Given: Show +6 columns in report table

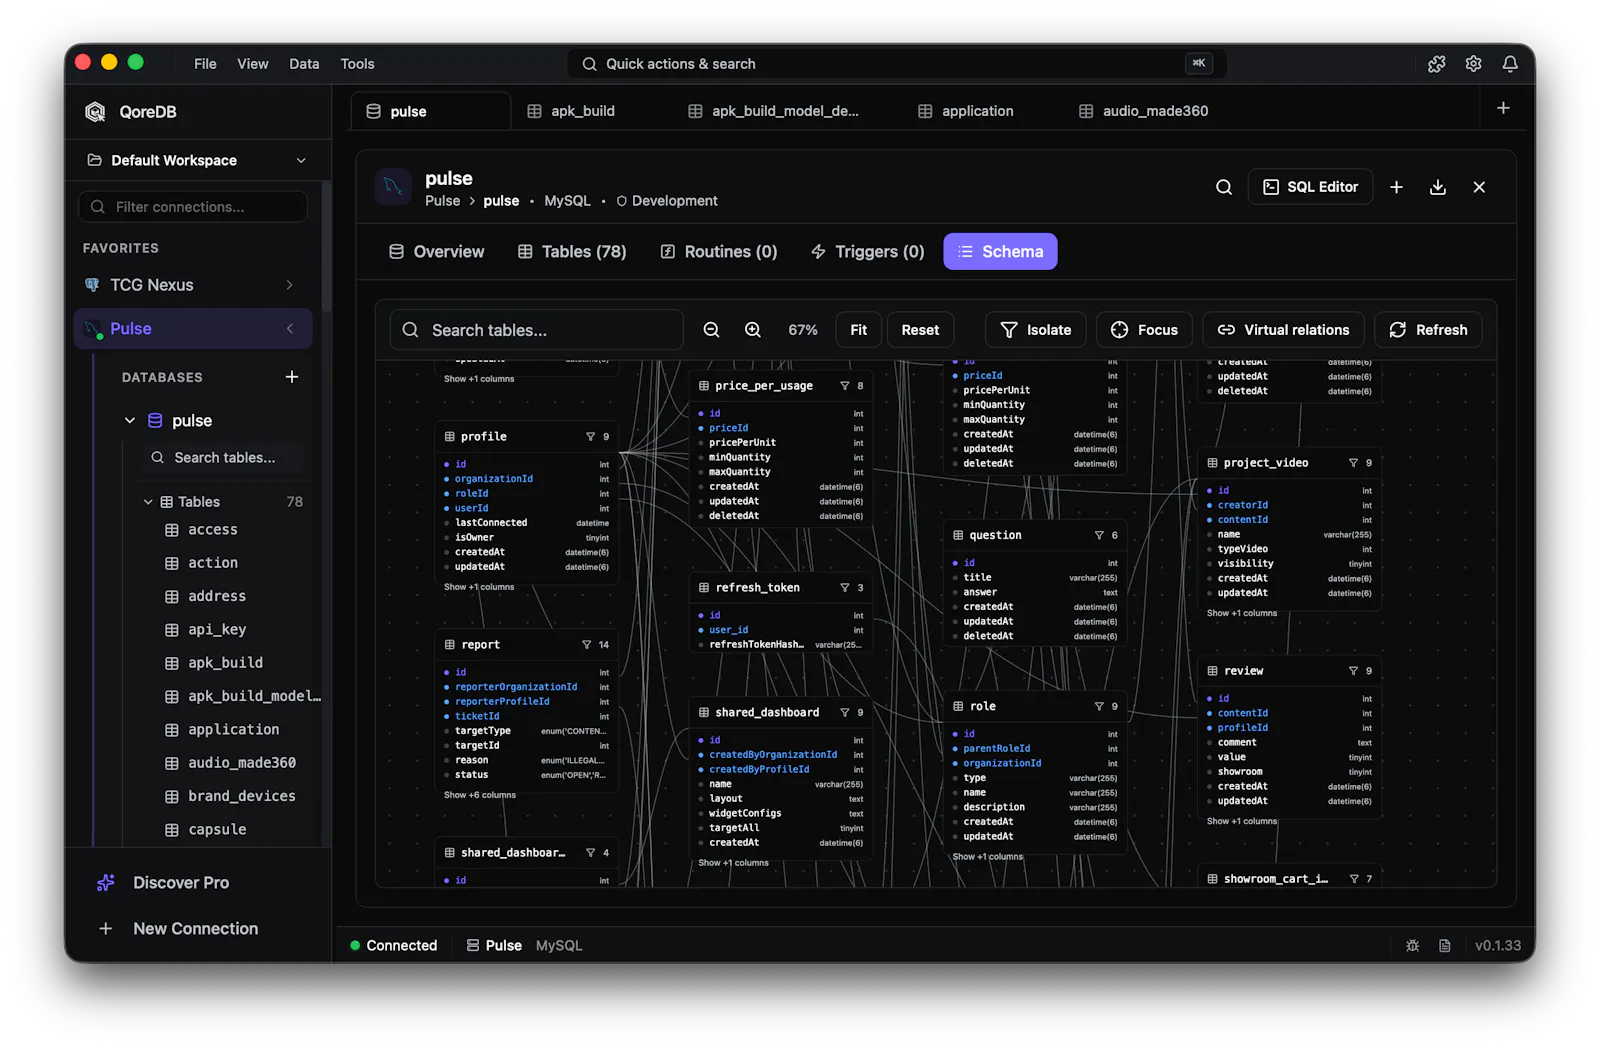Looking at the screenshot, I should 480,795.
